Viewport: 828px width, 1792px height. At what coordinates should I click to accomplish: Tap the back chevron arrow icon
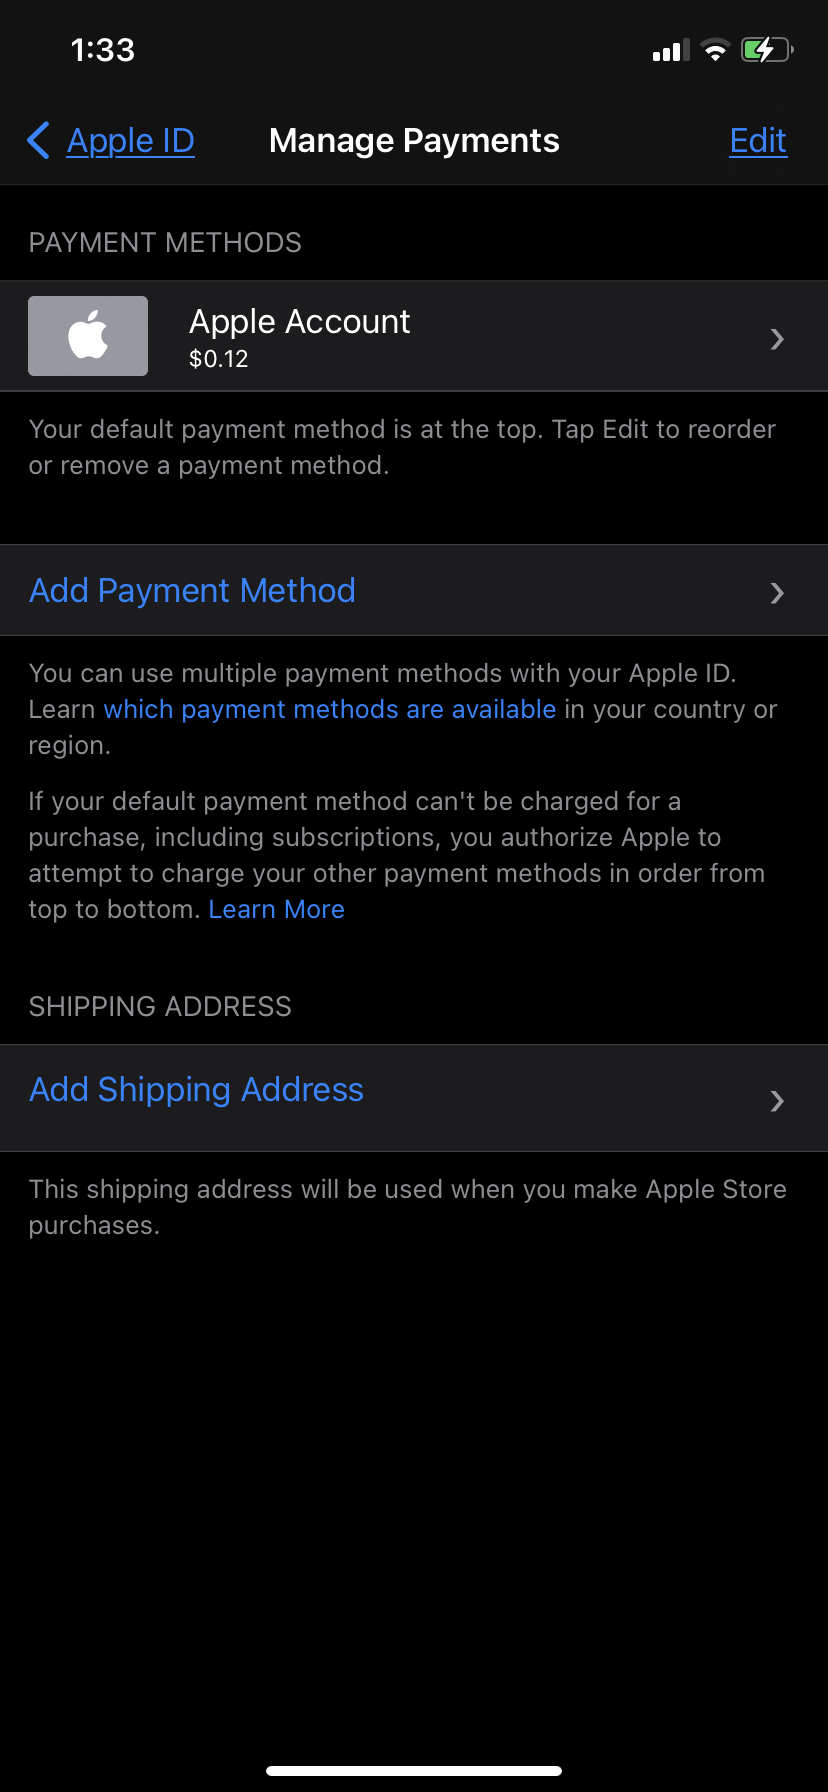click(38, 141)
